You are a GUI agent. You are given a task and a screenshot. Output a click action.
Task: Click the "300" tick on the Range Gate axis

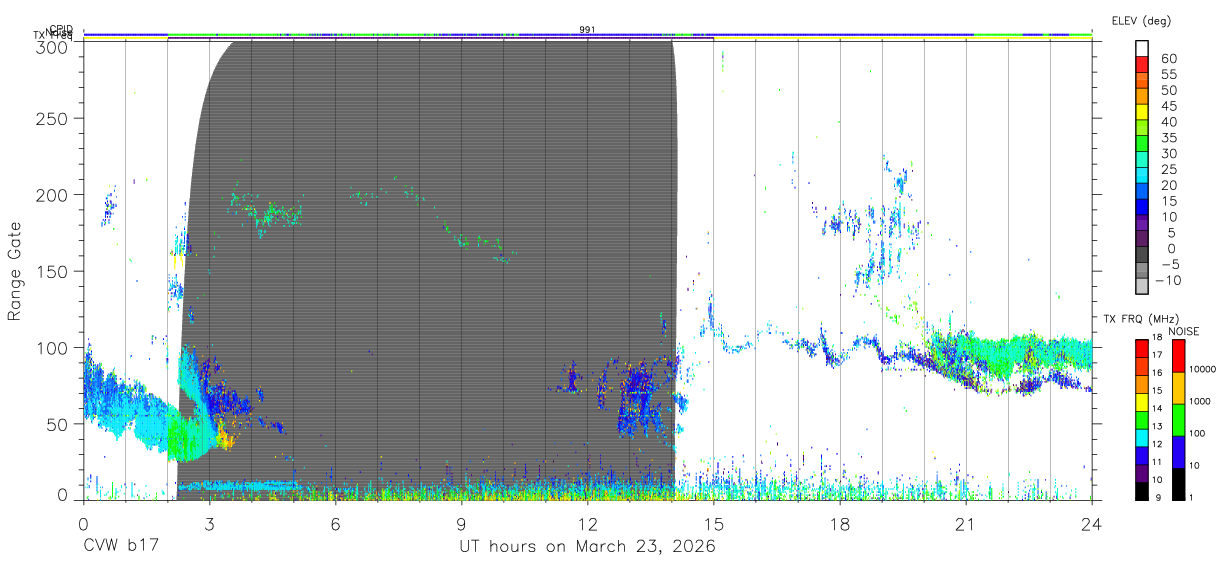point(51,47)
